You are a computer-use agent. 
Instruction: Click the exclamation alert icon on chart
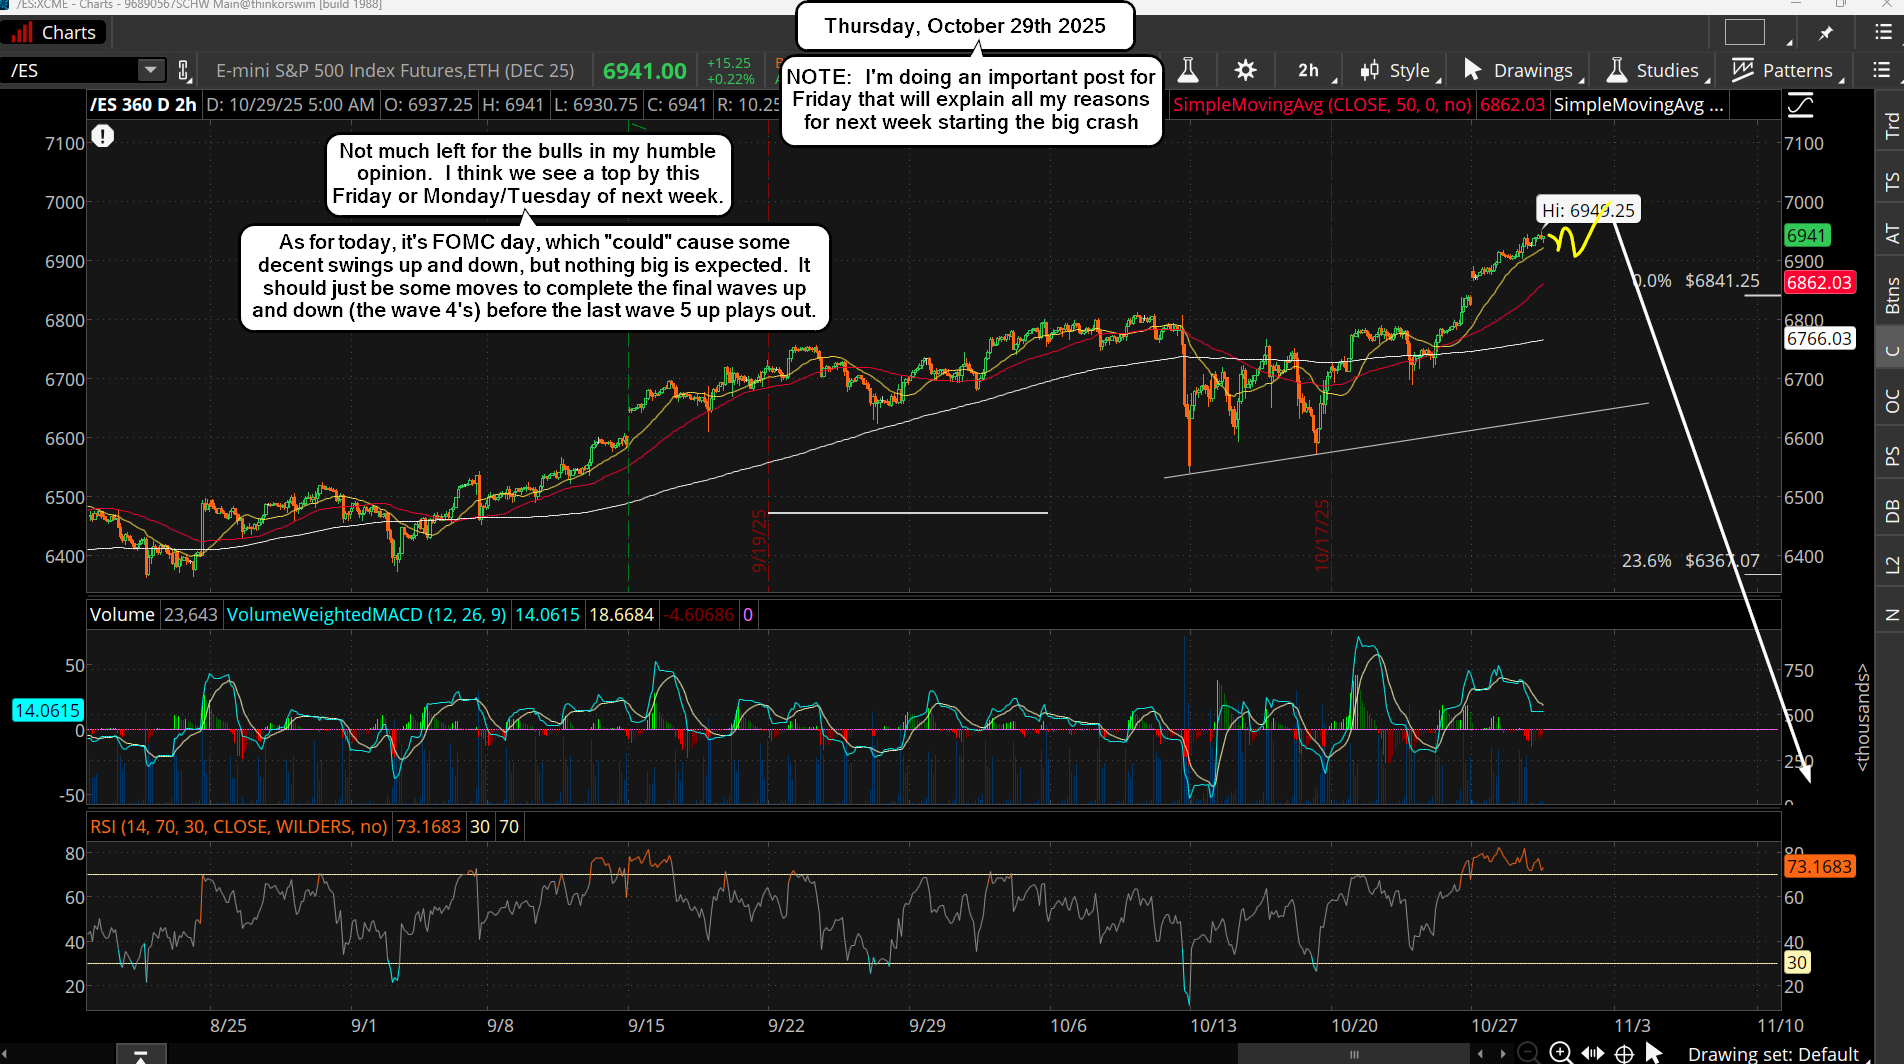click(103, 136)
